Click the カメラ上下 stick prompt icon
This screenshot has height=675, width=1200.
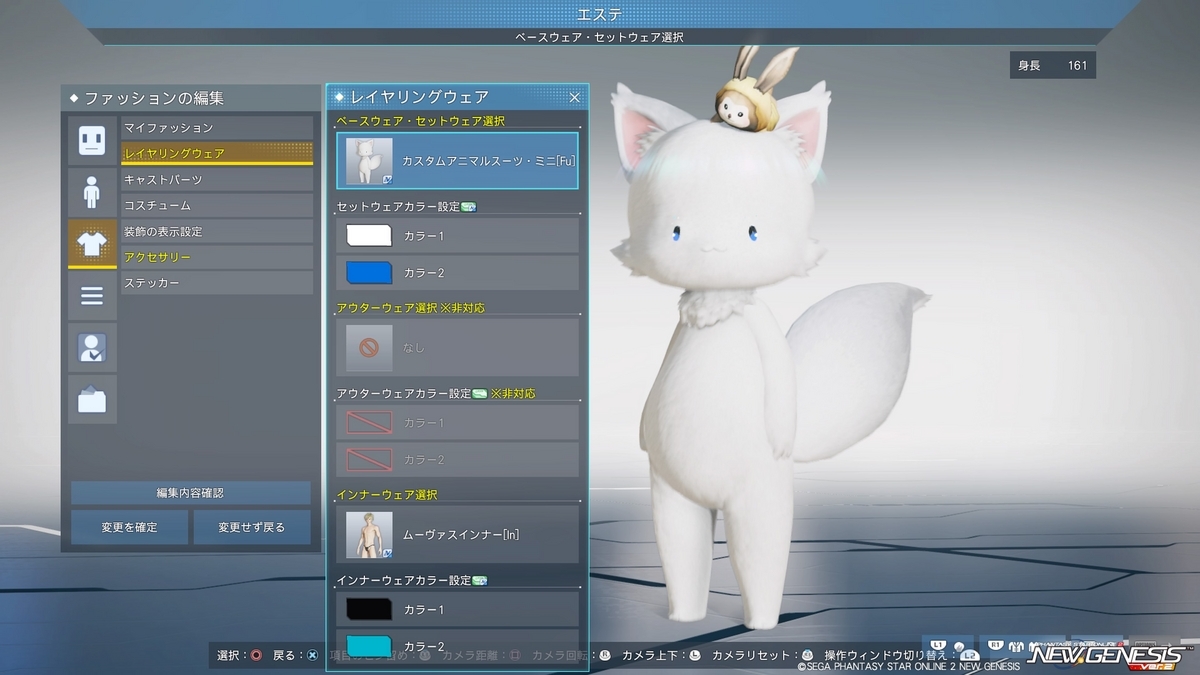[x=695, y=655]
